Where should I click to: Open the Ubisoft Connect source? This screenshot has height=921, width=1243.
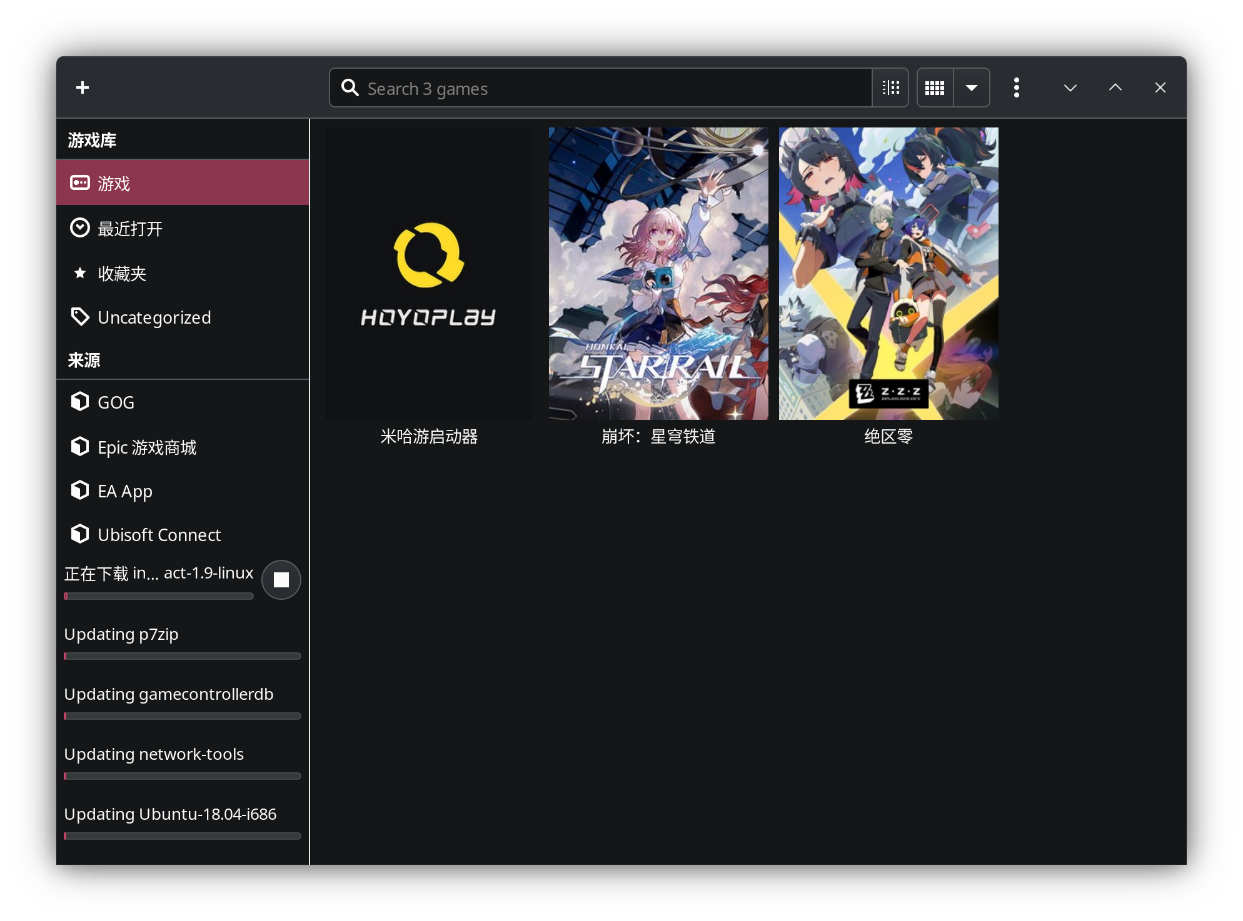click(x=158, y=535)
